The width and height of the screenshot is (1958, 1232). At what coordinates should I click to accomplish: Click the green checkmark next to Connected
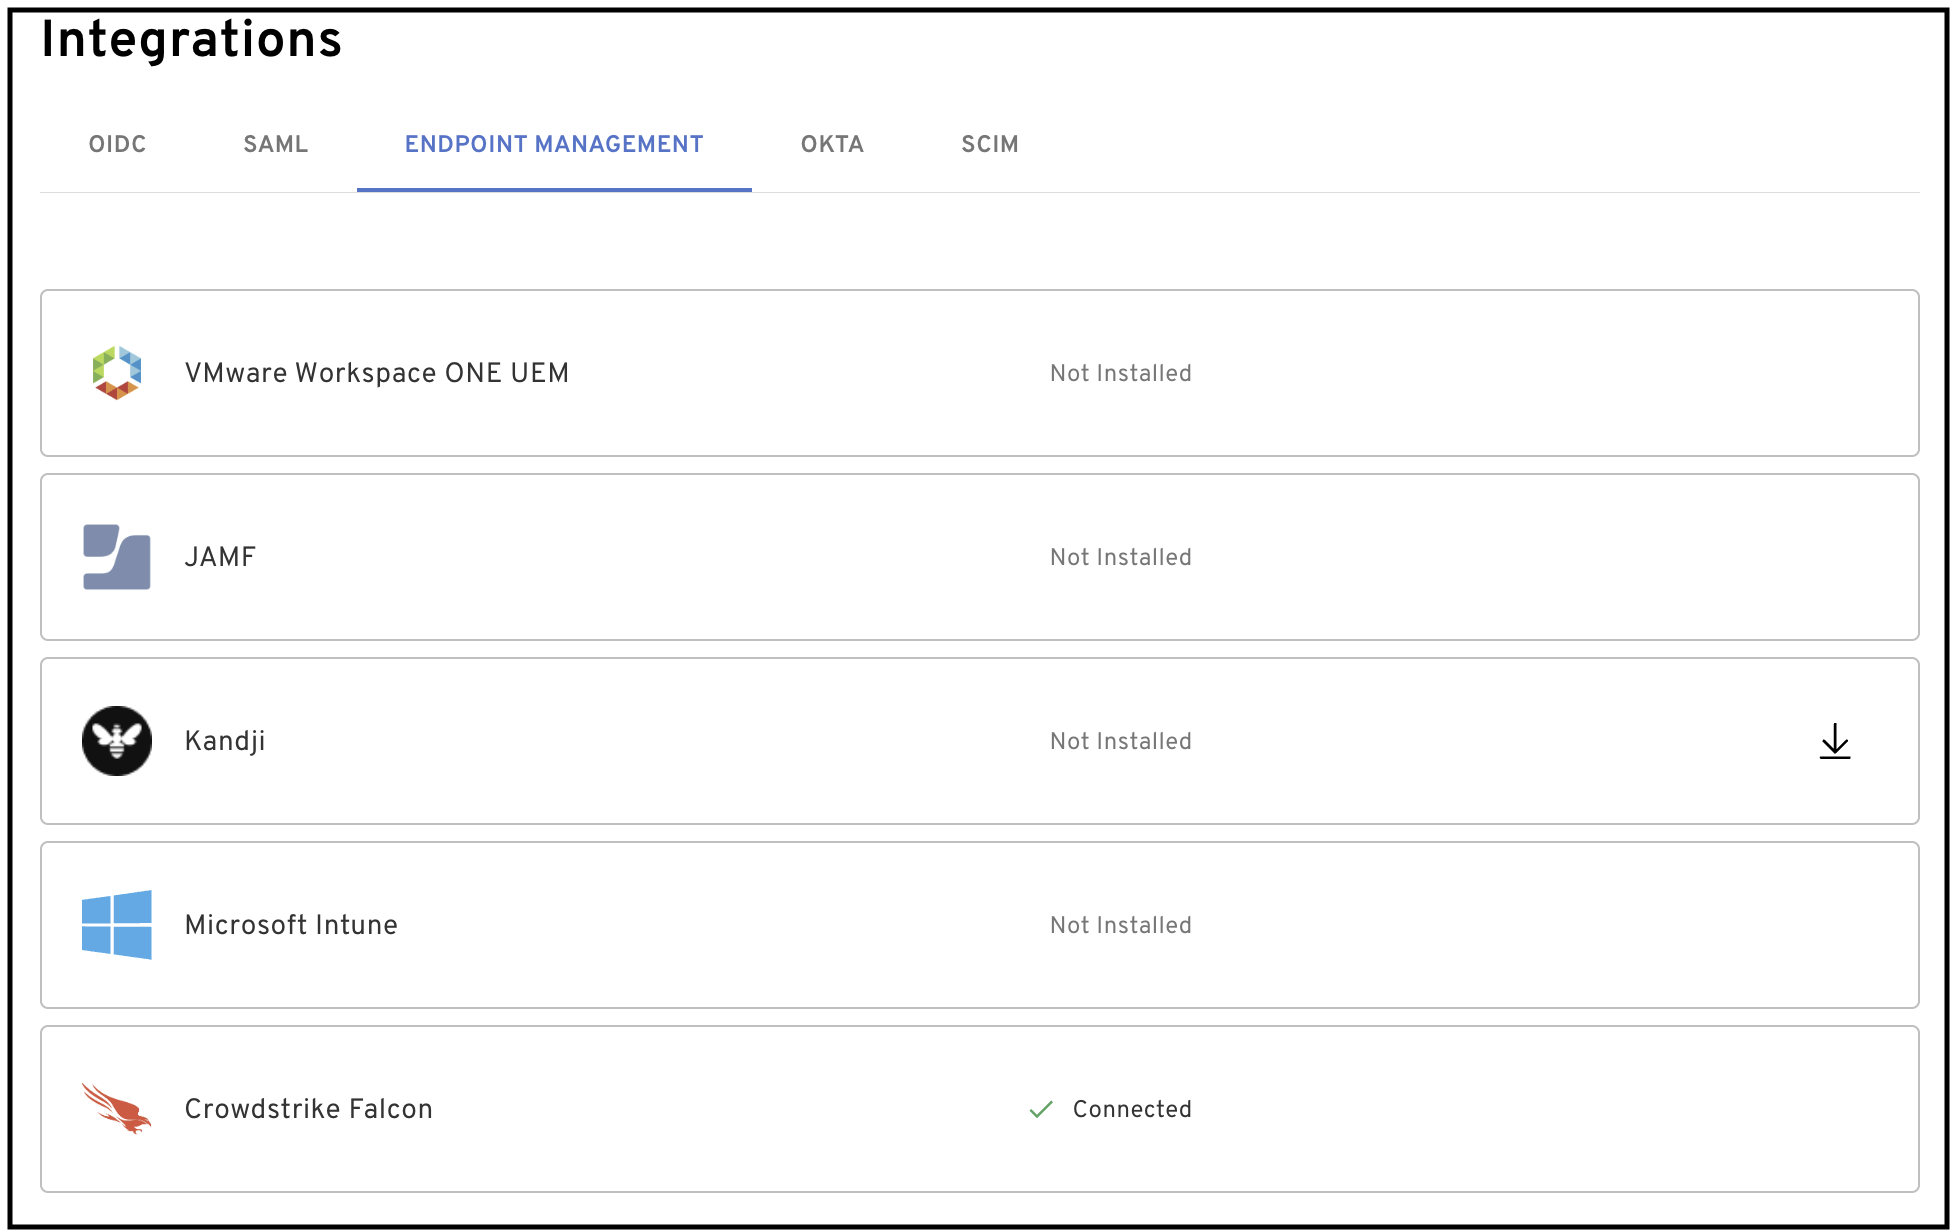click(x=1040, y=1108)
